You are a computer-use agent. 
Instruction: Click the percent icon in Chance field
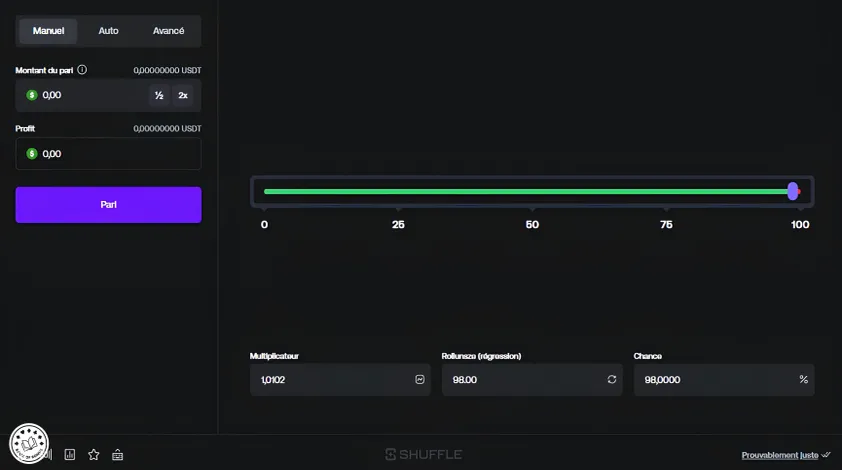pos(803,379)
